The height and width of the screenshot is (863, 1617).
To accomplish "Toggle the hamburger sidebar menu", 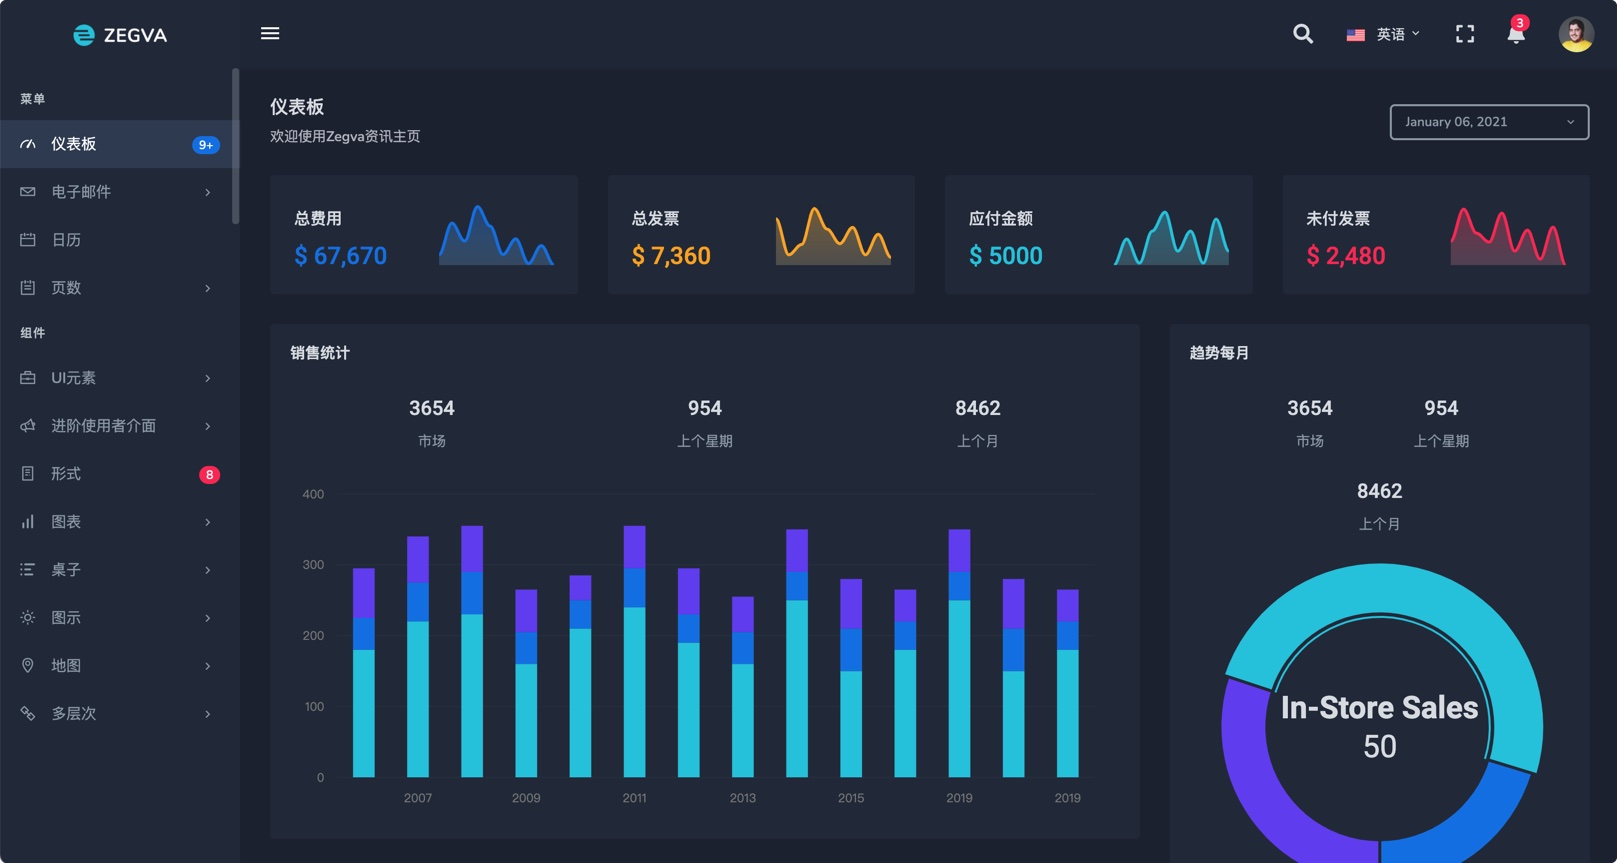I will pyautogui.click(x=270, y=33).
